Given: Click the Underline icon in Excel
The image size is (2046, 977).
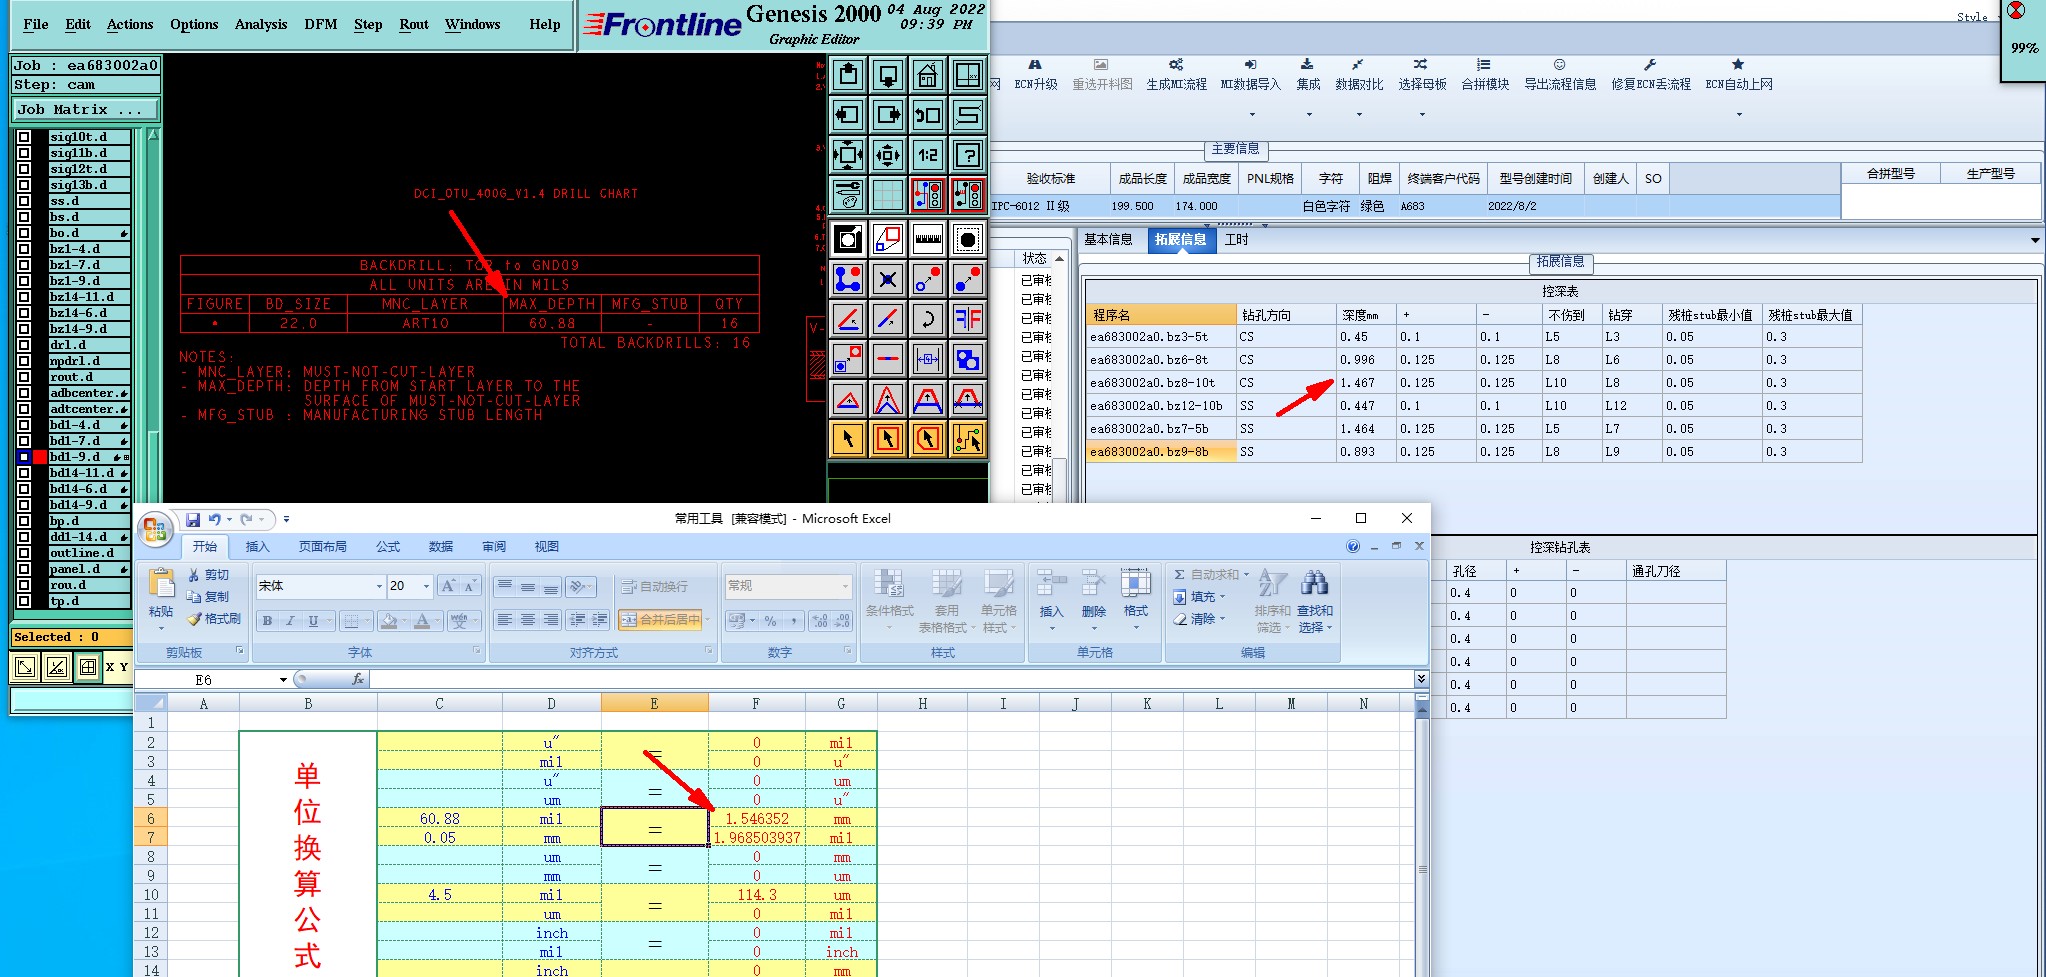Looking at the screenshot, I should 313,621.
